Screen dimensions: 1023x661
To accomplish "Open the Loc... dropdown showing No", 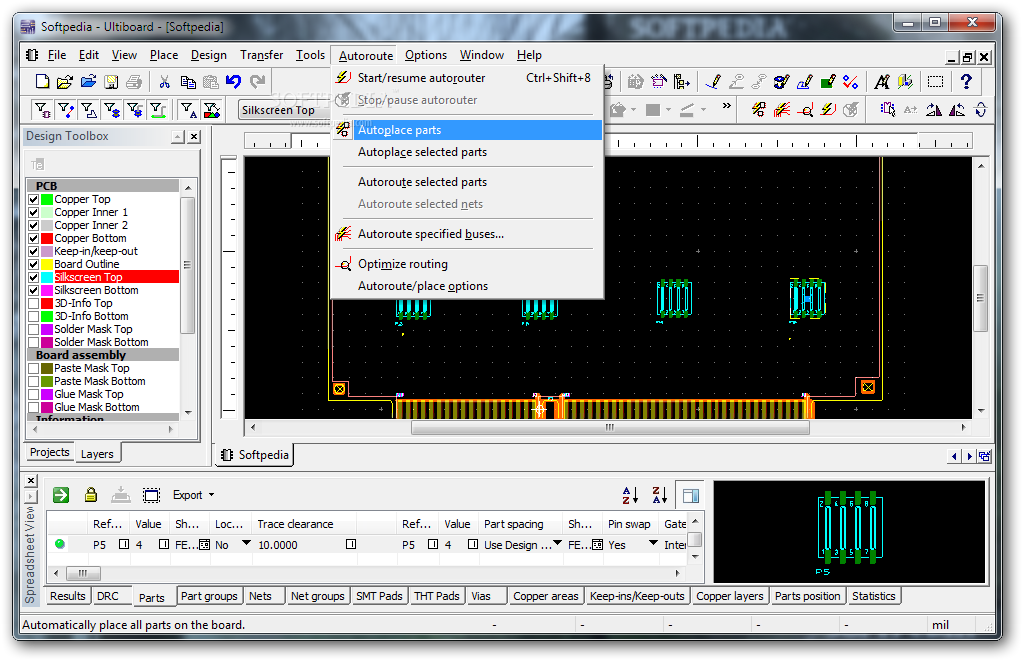I will 246,544.
